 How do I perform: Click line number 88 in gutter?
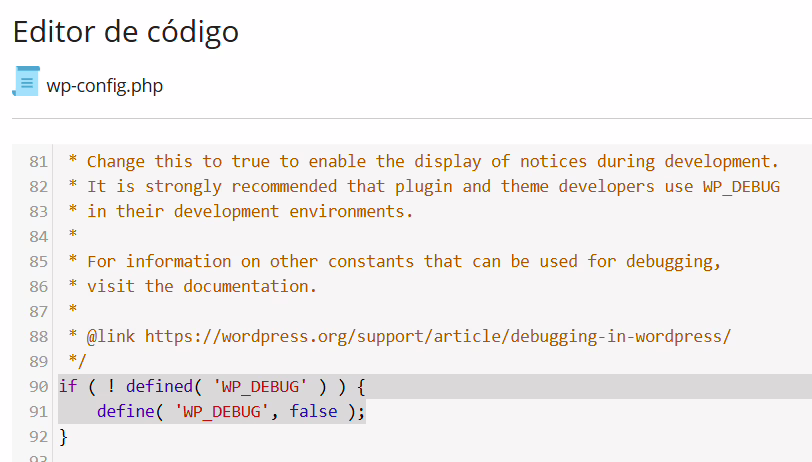pyautogui.click(x=38, y=336)
